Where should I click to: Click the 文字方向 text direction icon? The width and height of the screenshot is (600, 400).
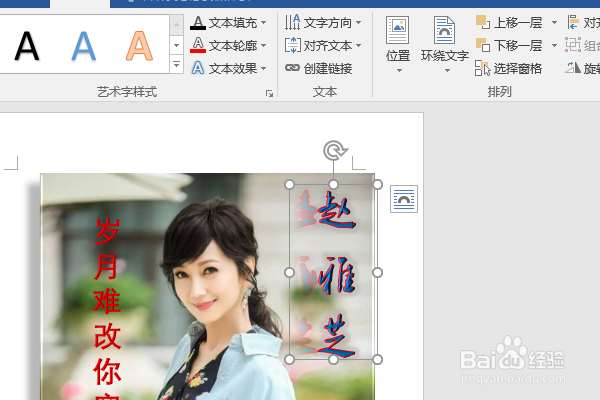coord(293,22)
